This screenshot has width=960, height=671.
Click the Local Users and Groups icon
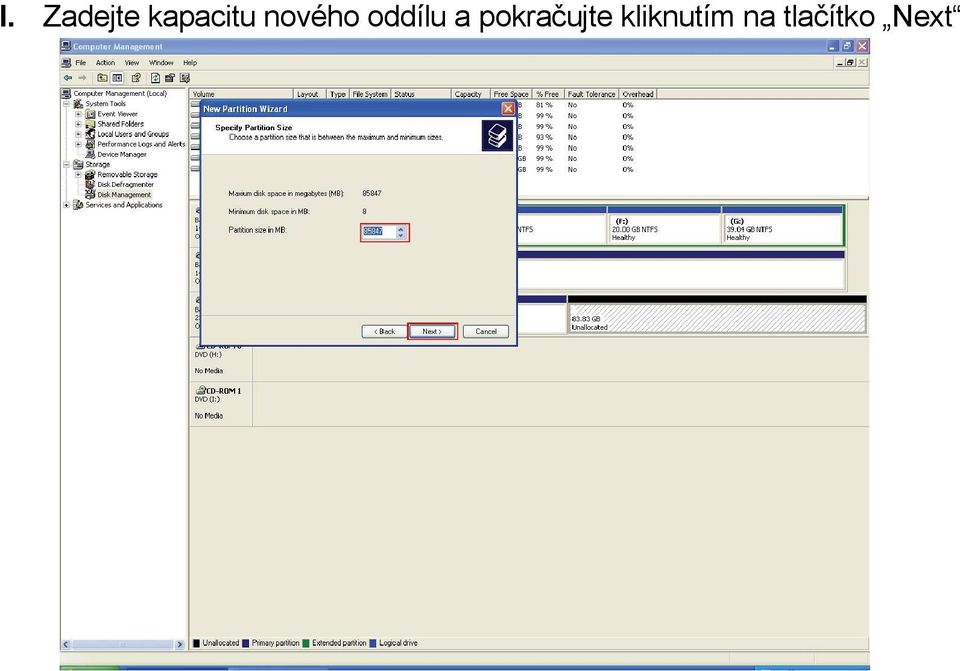point(91,134)
